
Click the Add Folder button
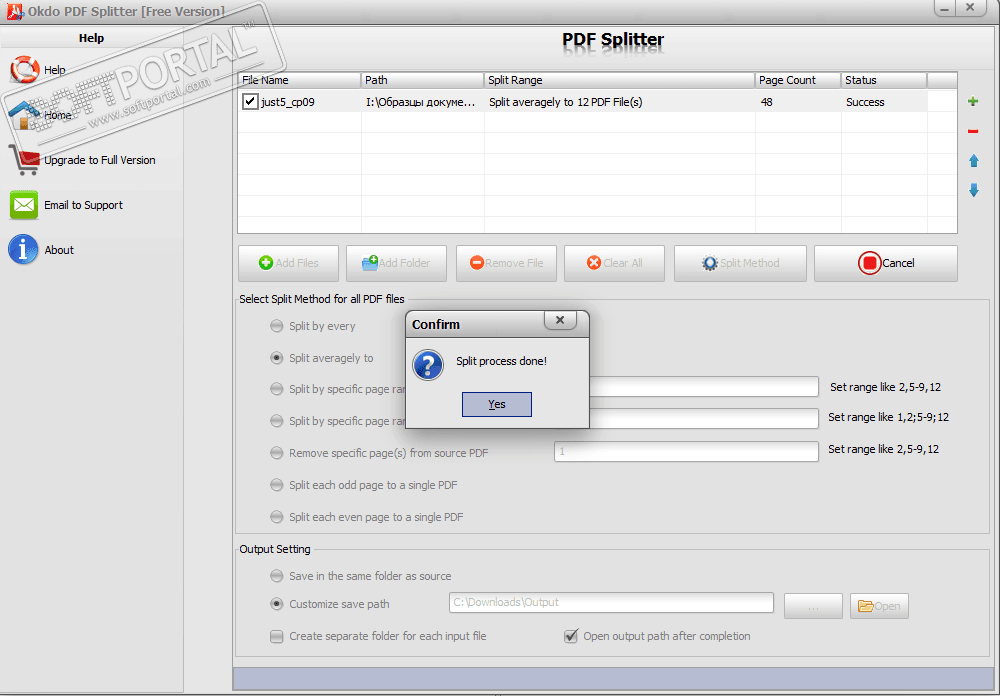click(396, 263)
